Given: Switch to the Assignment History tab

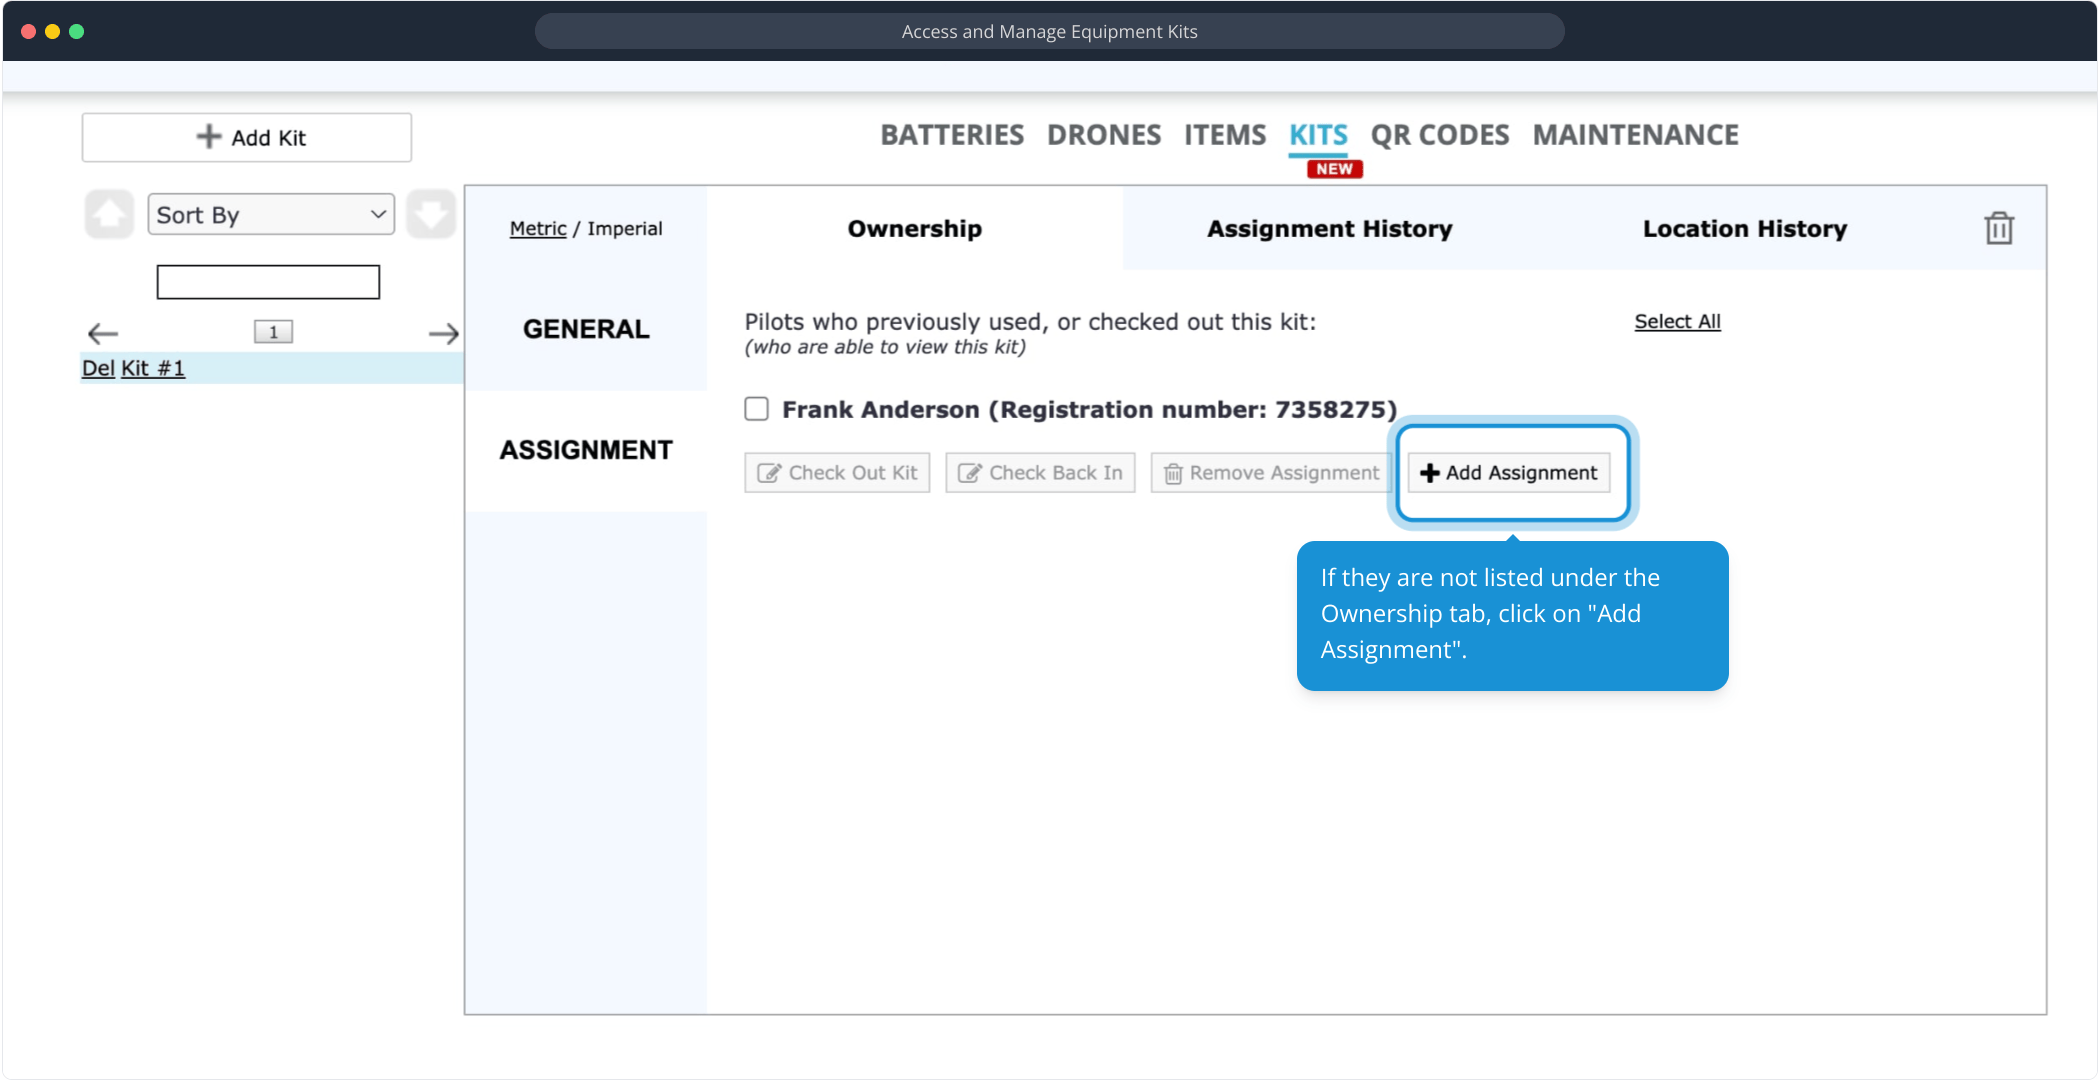Looking at the screenshot, I should (x=1329, y=229).
